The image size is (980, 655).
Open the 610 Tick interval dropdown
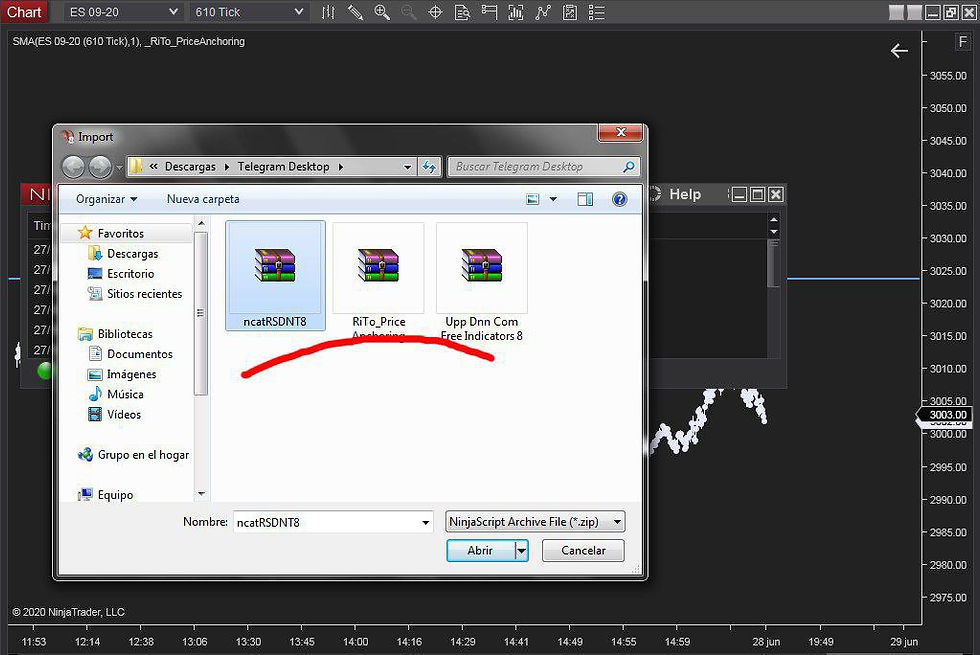tap(248, 12)
